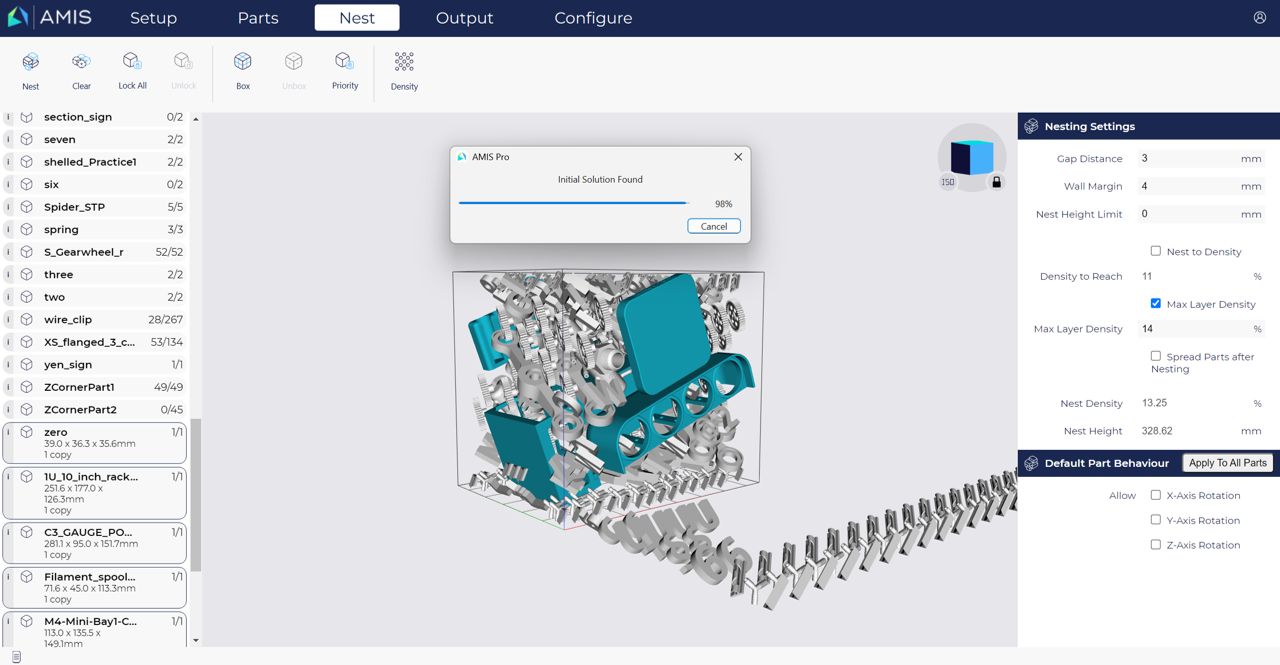This screenshot has height=665, width=1280.
Task: Select the XS_flanged_3_c... part row
Action: [95, 342]
